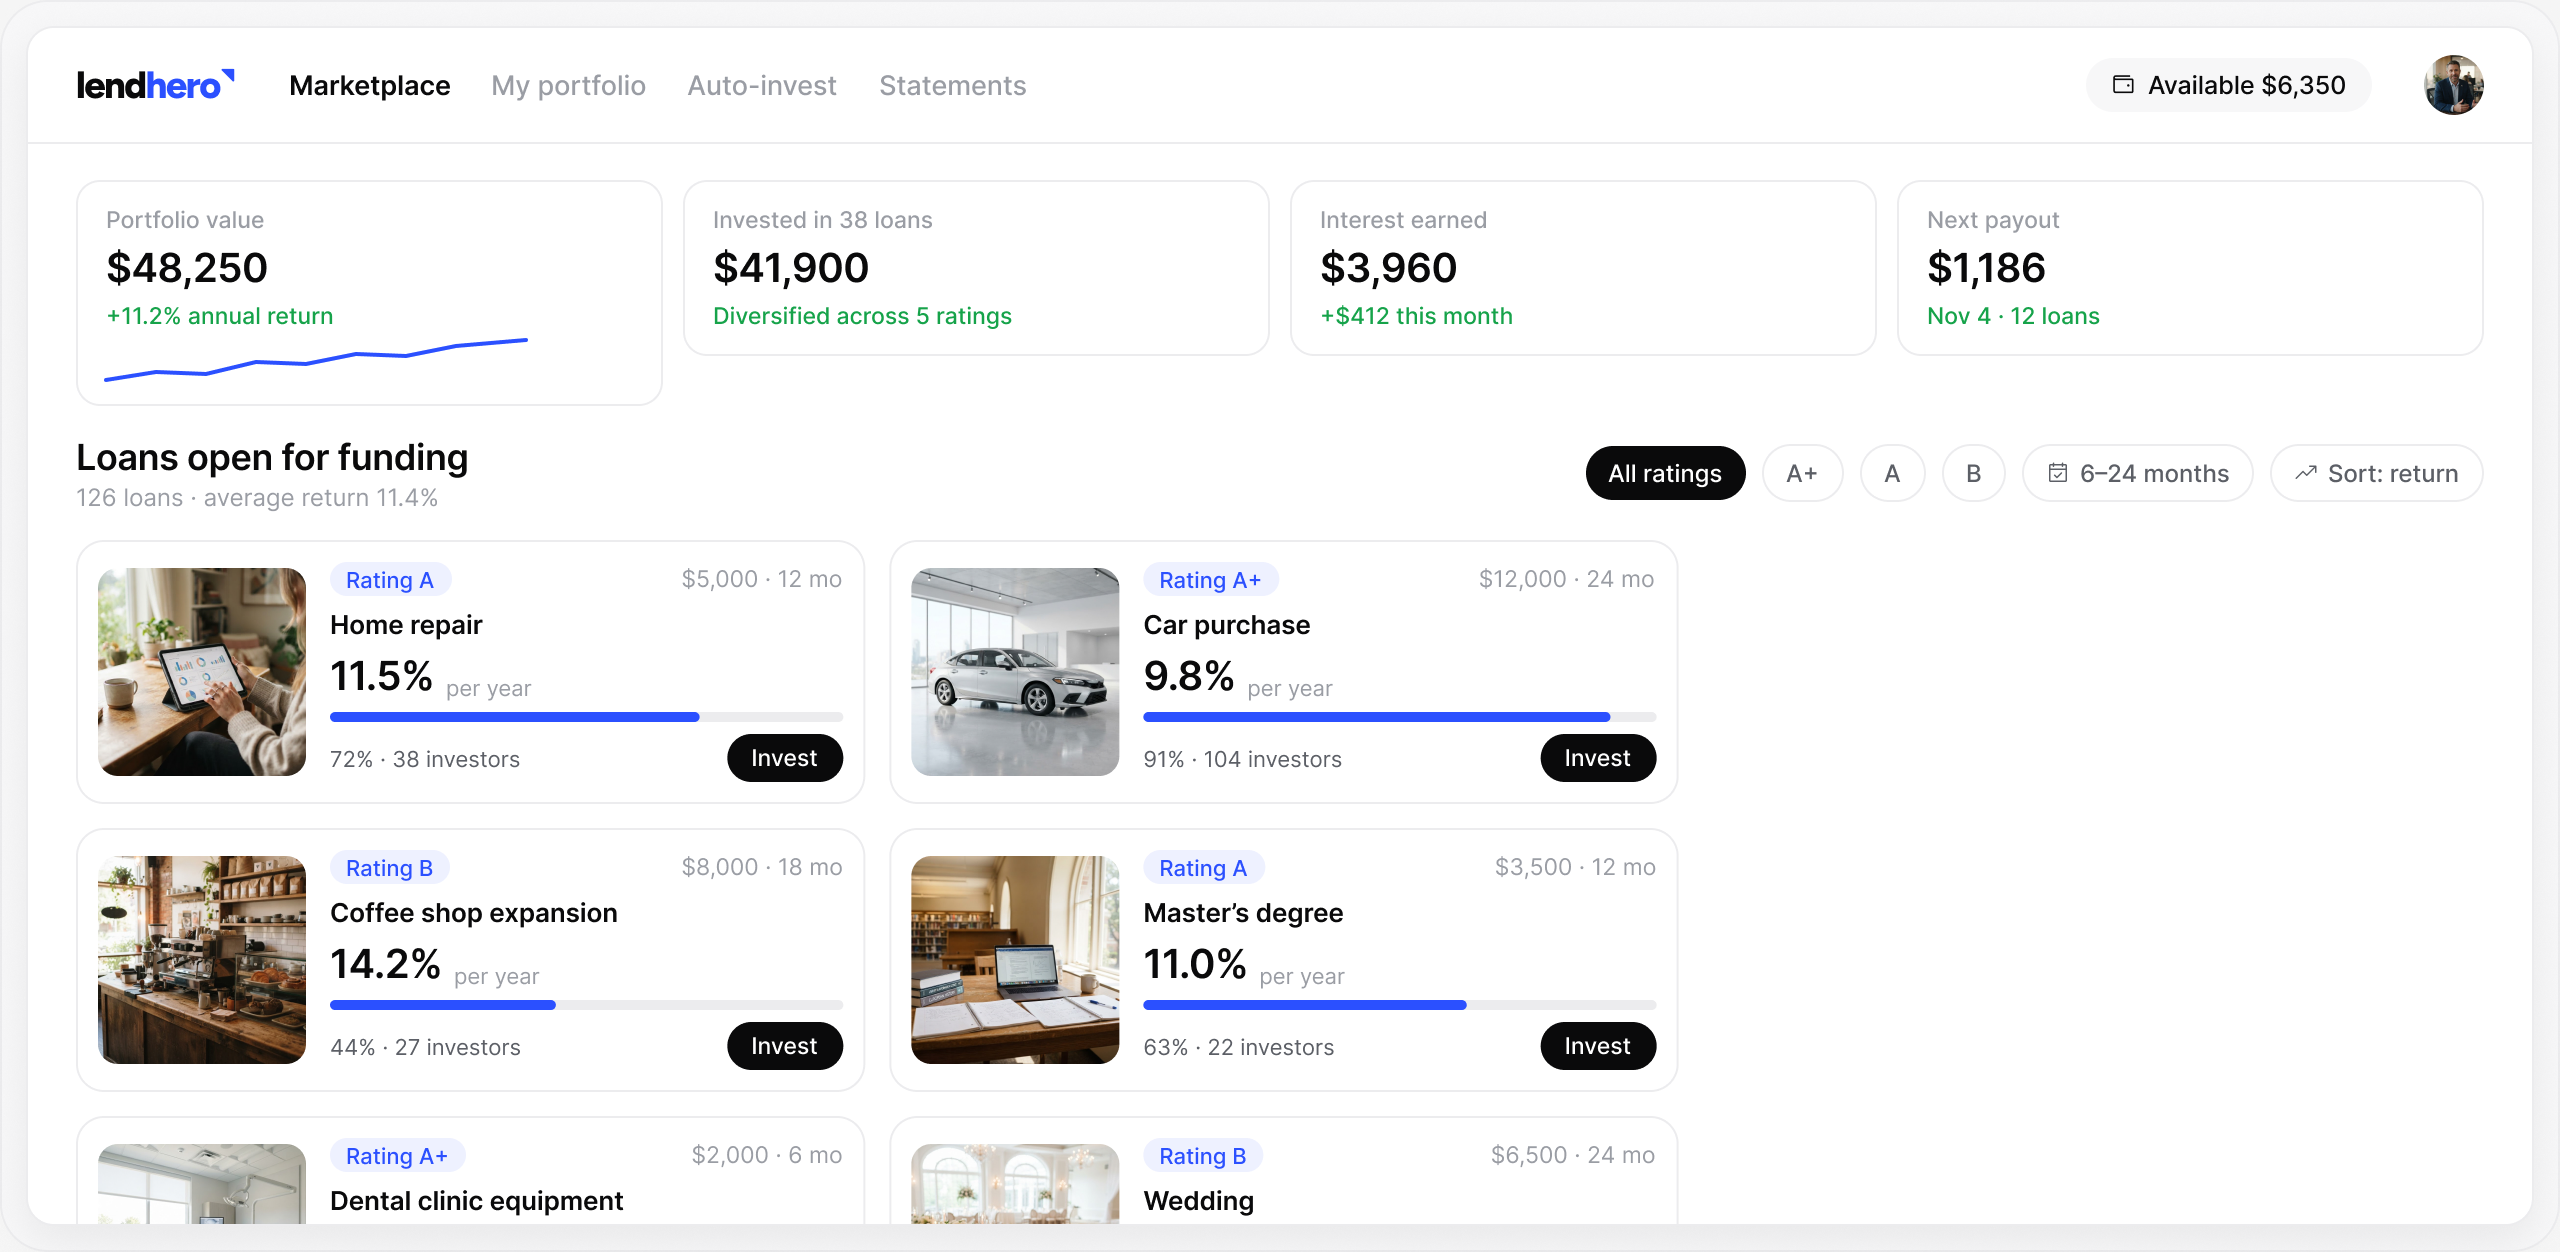The width and height of the screenshot is (2560, 1252).
Task: Open the 6–24 months duration filter
Action: click(x=2138, y=473)
